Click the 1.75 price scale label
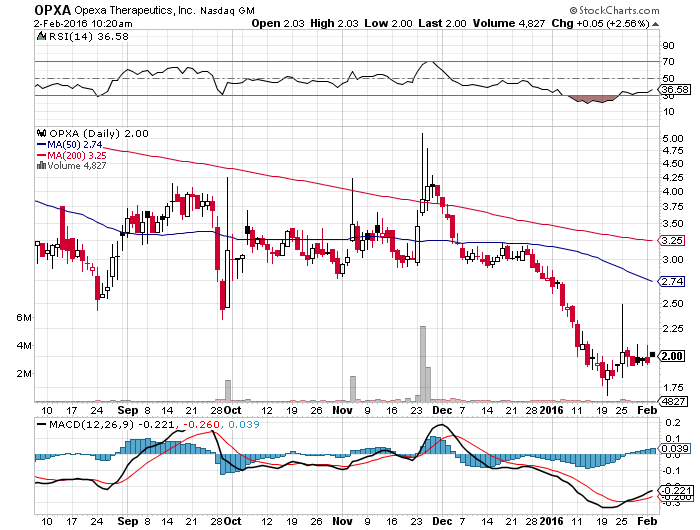This screenshot has width=700, height=530. point(673,388)
